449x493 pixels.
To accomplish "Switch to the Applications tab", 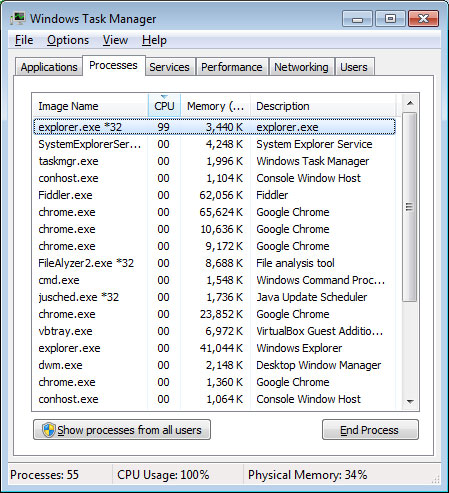I will [x=49, y=67].
